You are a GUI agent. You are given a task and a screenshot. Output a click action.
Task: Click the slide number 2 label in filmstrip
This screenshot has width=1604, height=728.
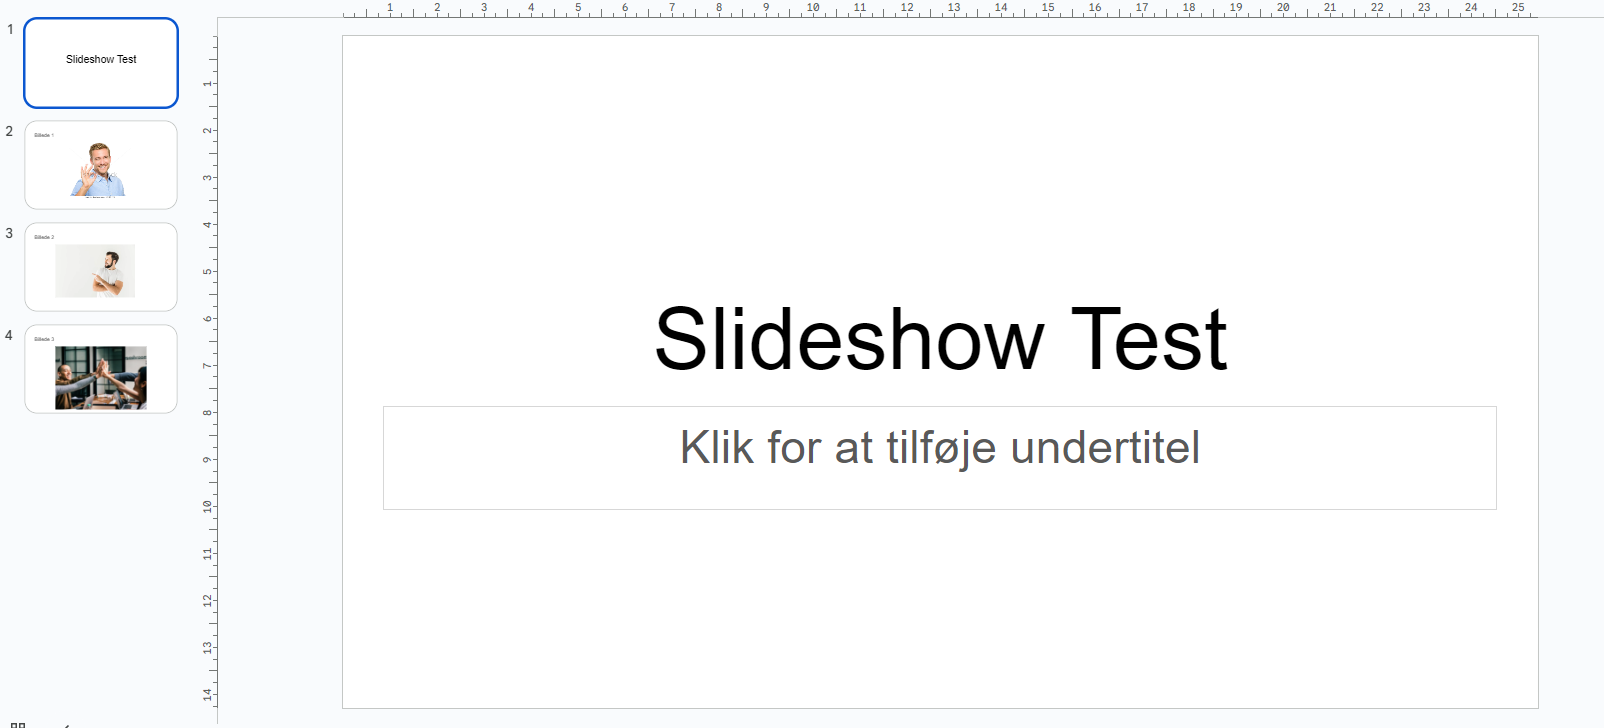10,132
